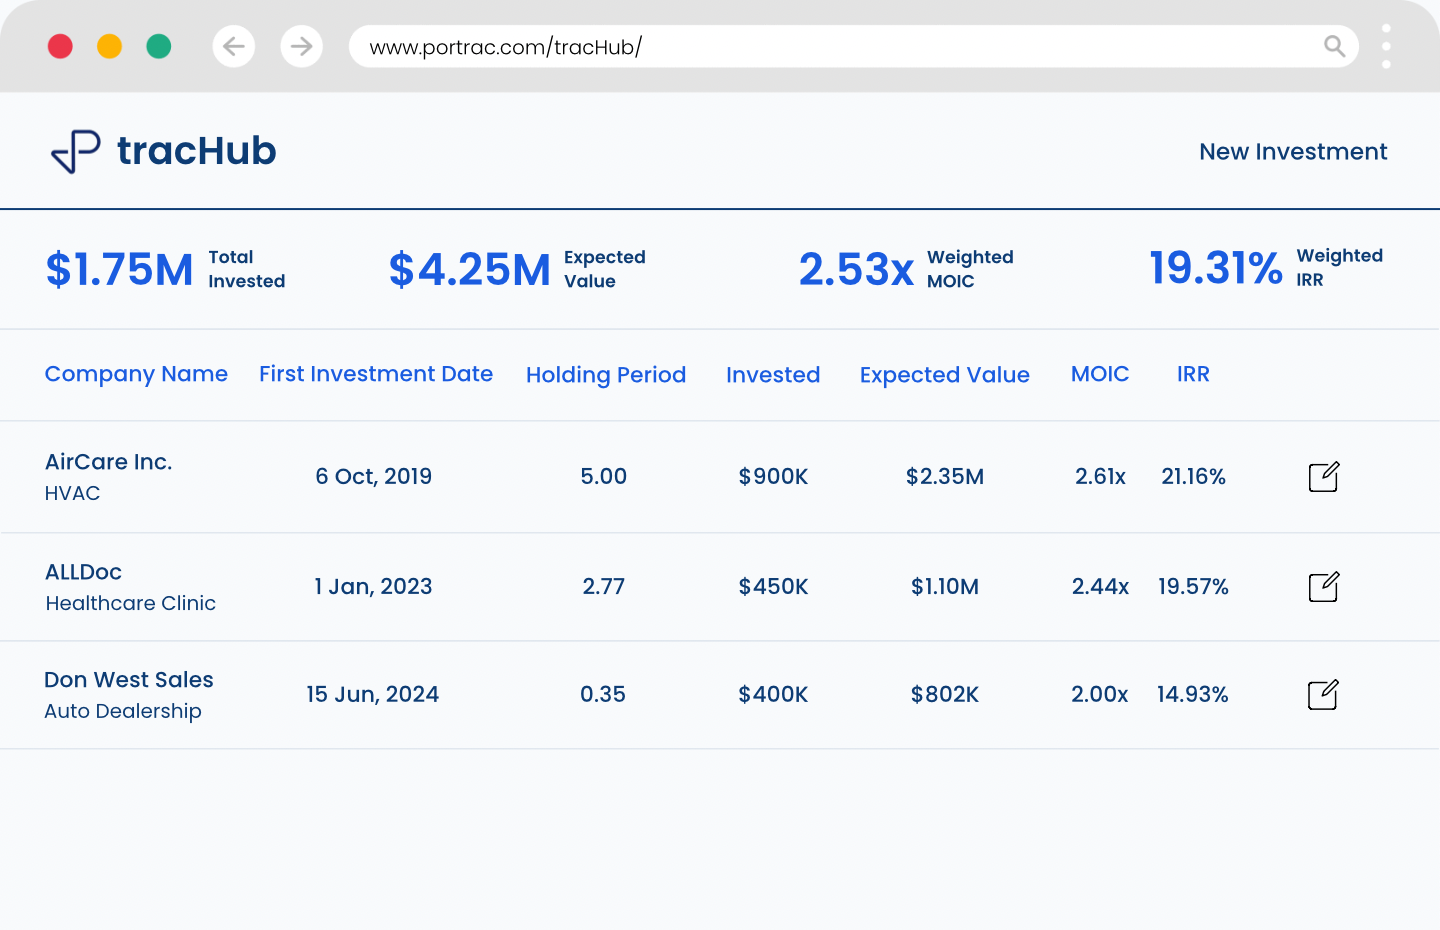The image size is (1440, 930).
Task: Click the 19.57% IRR cell
Action: 1193,587
